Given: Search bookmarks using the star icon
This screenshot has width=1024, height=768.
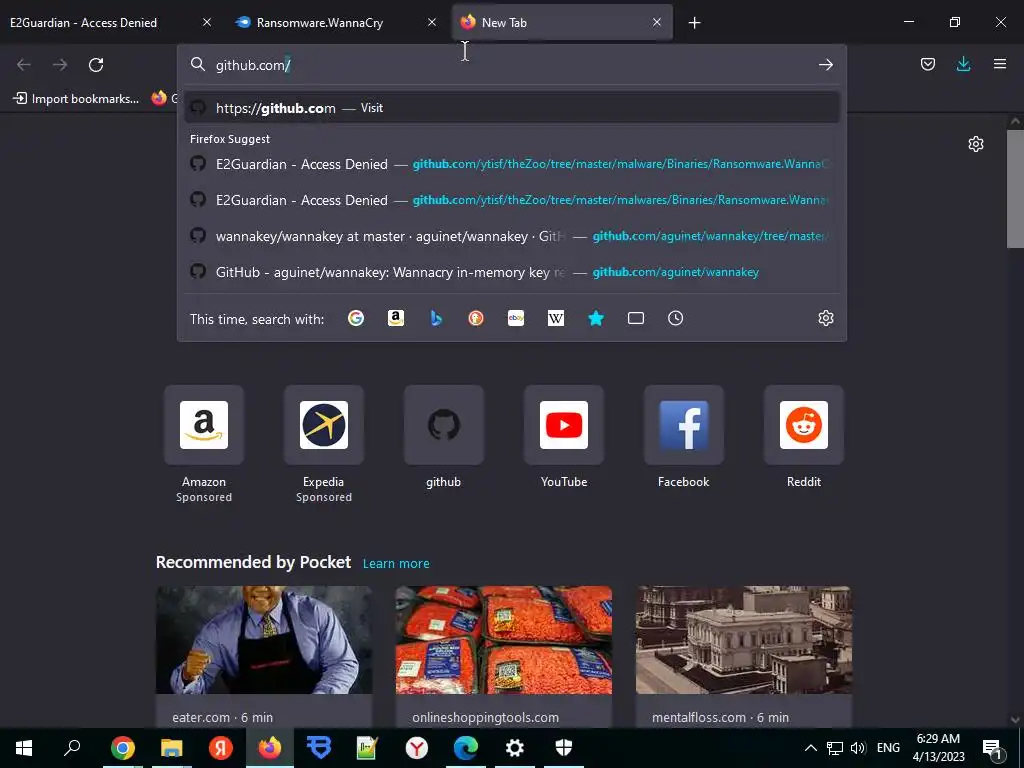Looking at the screenshot, I should (596, 318).
